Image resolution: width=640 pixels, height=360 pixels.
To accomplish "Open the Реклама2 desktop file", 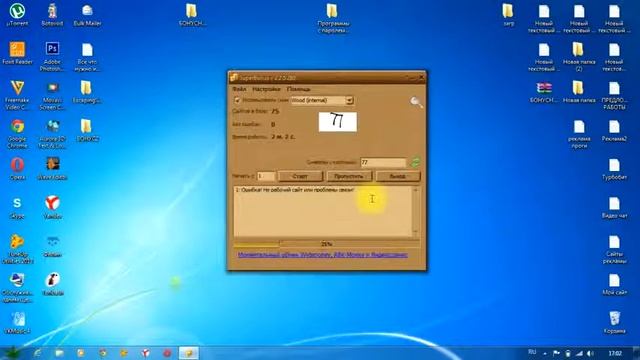I will point(614,131).
